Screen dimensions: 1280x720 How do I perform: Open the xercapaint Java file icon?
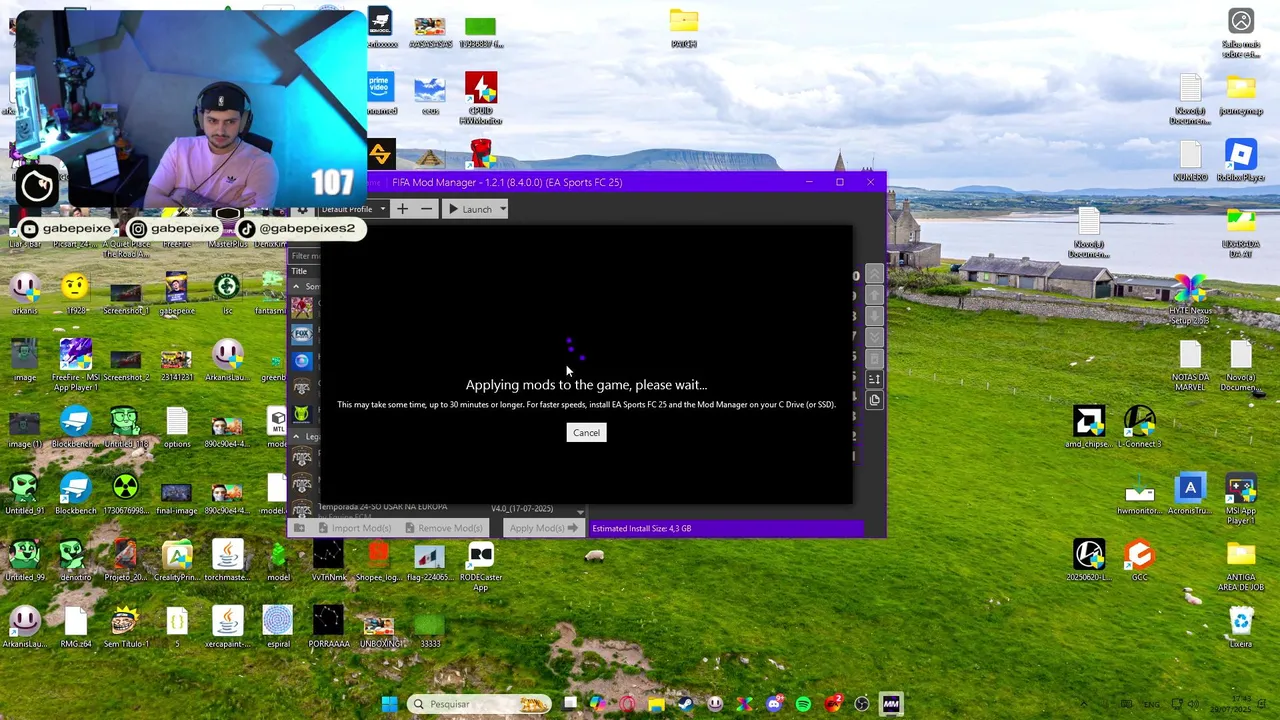point(227,626)
